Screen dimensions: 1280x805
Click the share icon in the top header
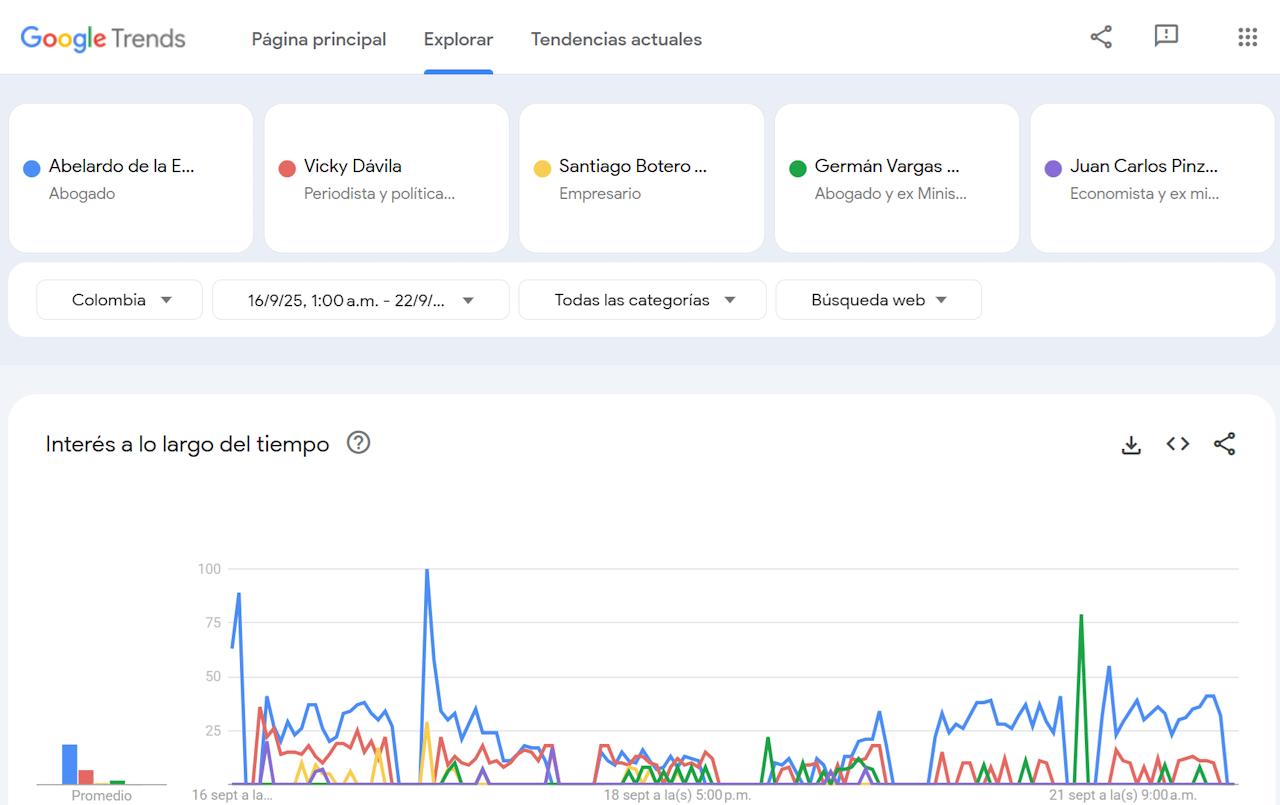coord(1101,37)
